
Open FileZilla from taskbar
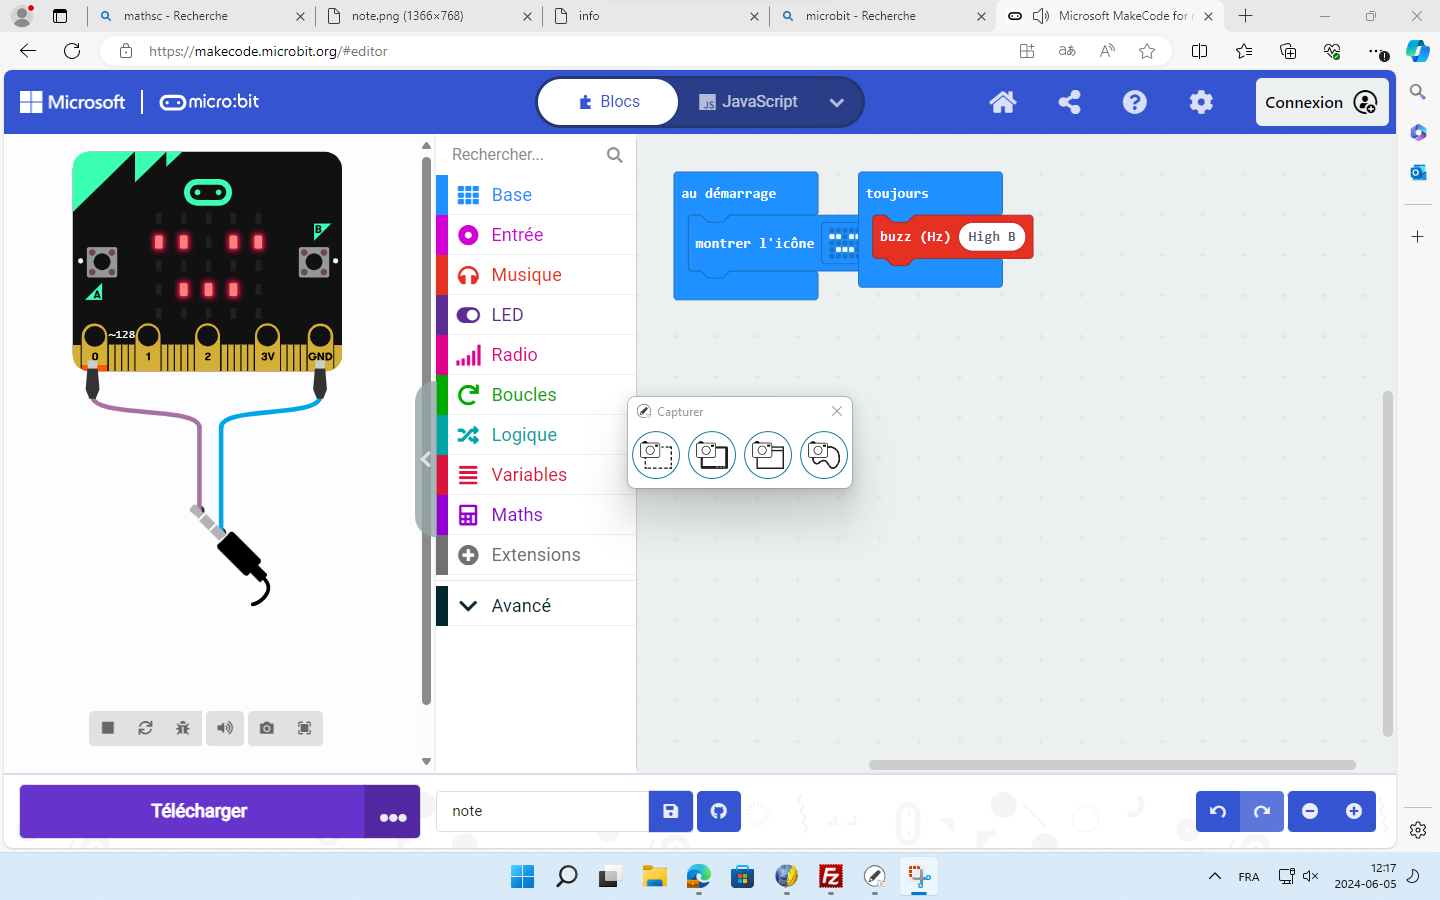coord(830,877)
